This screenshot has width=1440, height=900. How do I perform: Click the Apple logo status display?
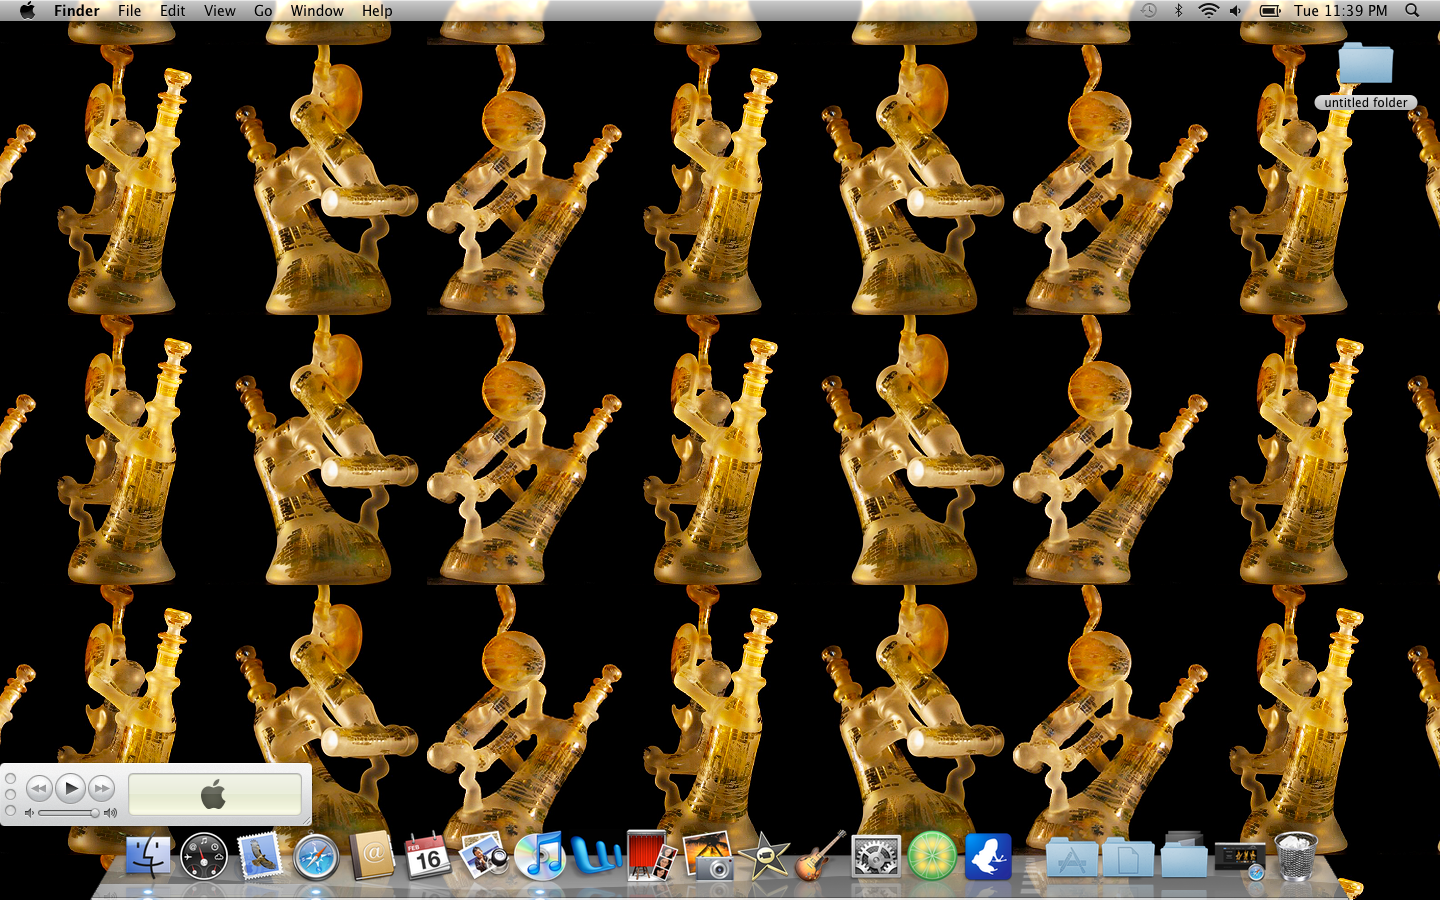(x=214, y=795)
